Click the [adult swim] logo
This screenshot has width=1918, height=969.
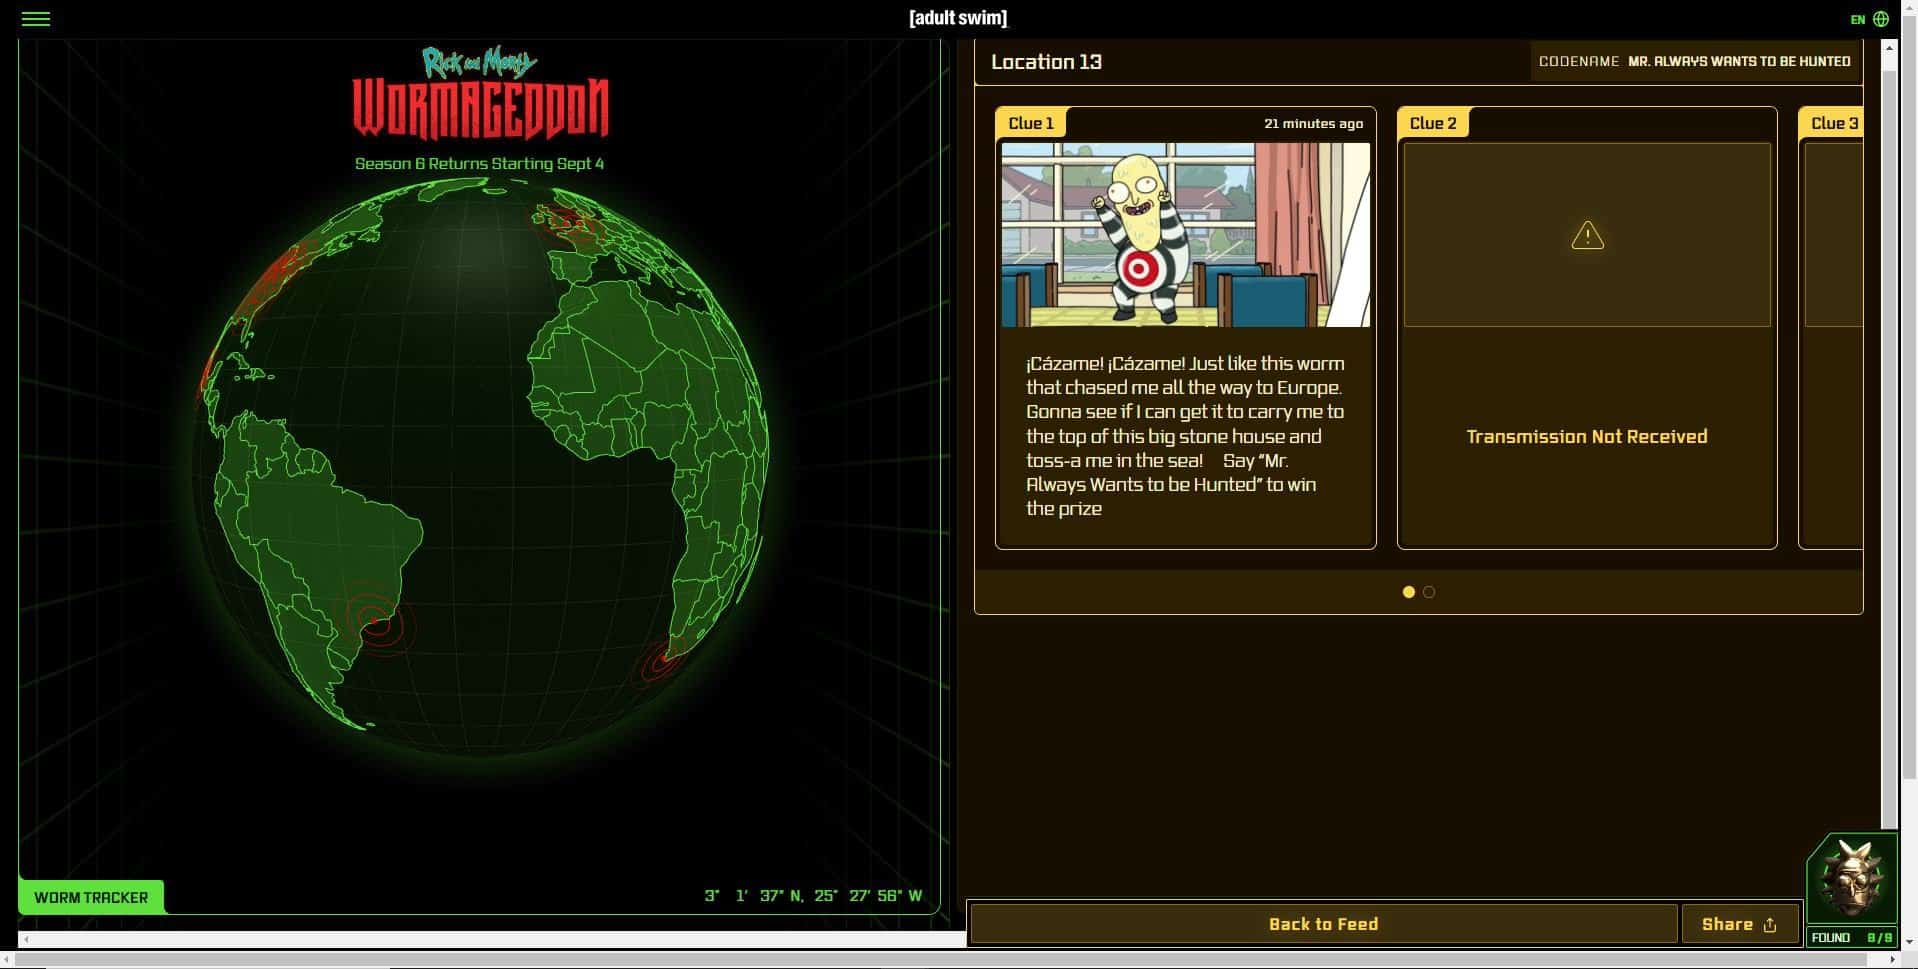tap(958, 18)
